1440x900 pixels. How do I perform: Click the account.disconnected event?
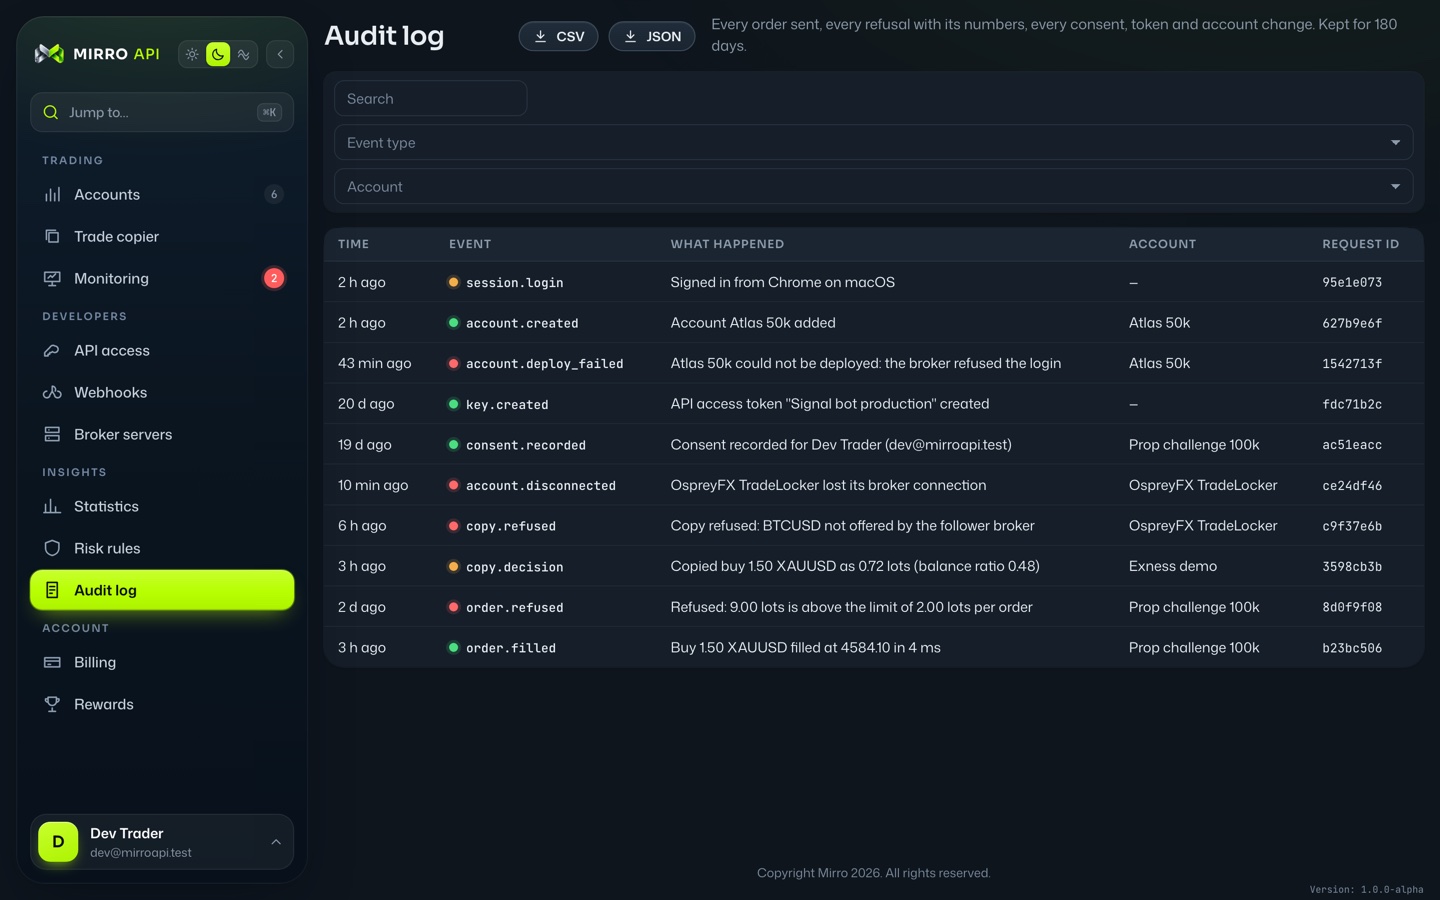click(x=540, y=485)
